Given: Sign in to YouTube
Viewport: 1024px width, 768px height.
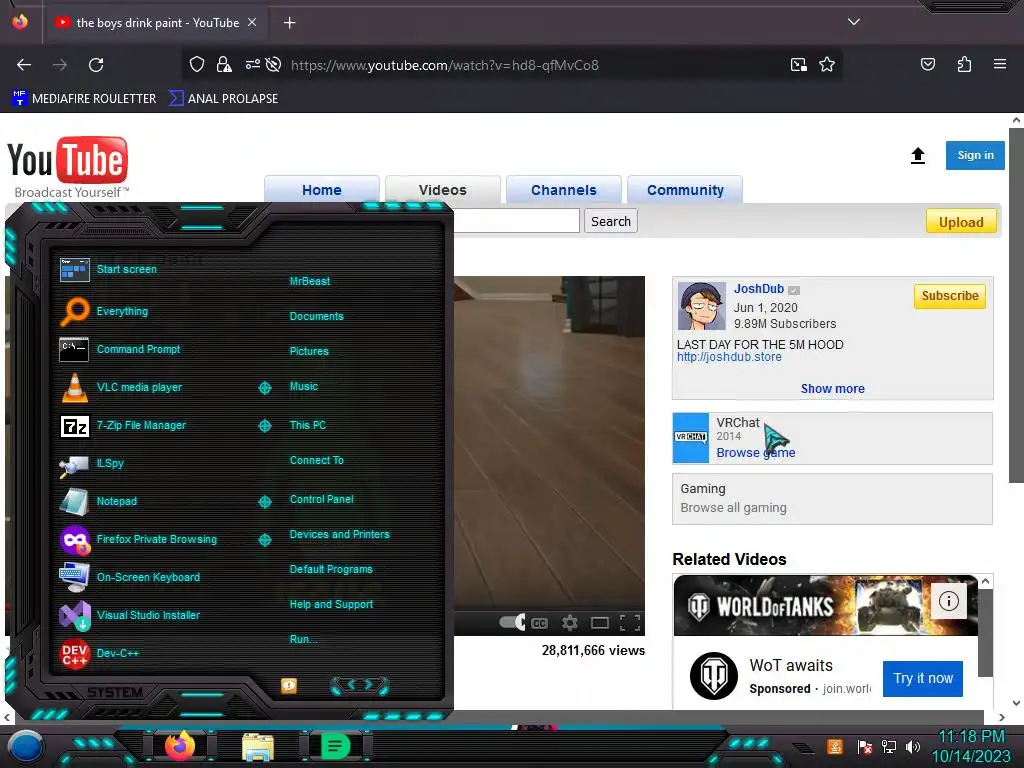Looking at the screenshot, I should (x=975, y=155).
